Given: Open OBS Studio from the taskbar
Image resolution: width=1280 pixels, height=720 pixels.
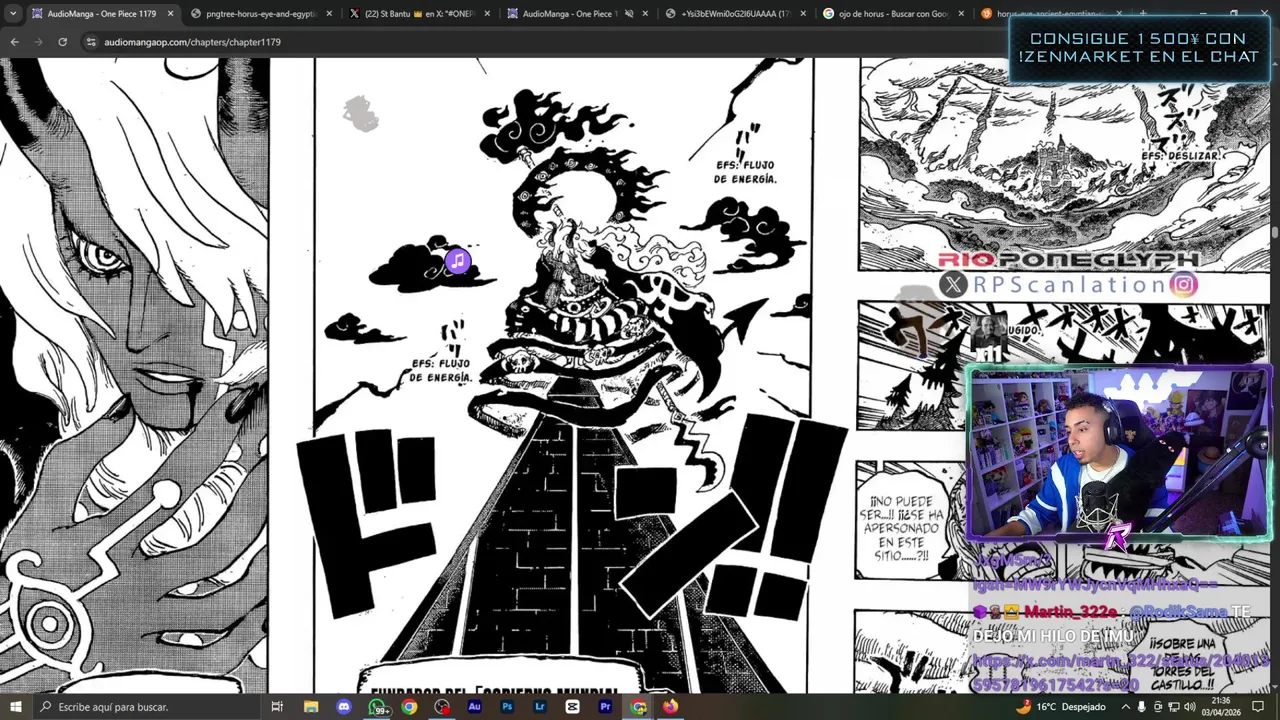Looking at the screenshot, I should (x=442, y=707).
